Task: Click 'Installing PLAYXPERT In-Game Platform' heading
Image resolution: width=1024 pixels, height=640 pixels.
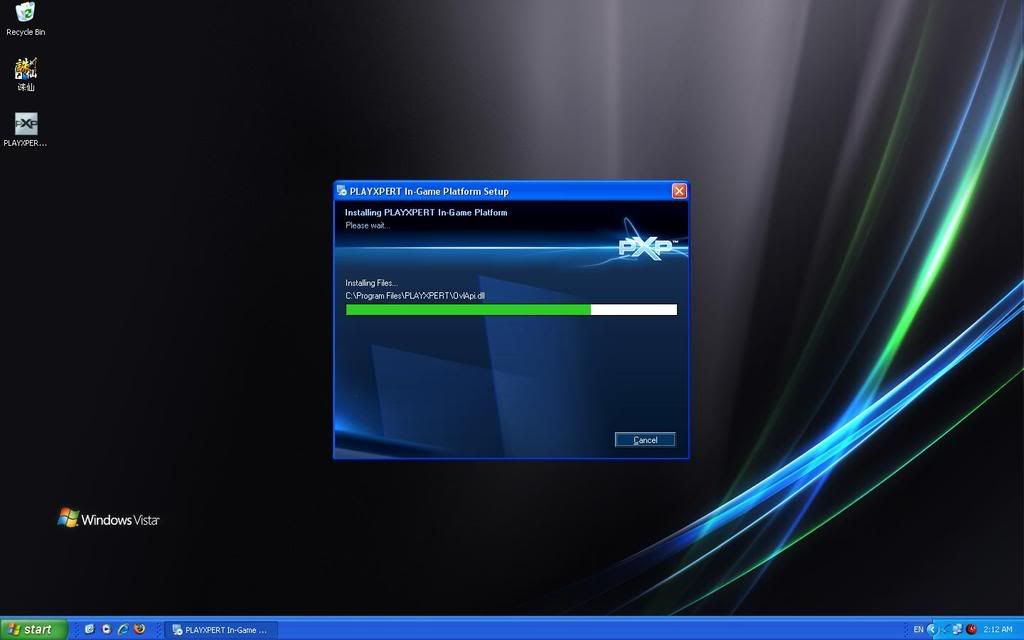Action: coord(426,212)
